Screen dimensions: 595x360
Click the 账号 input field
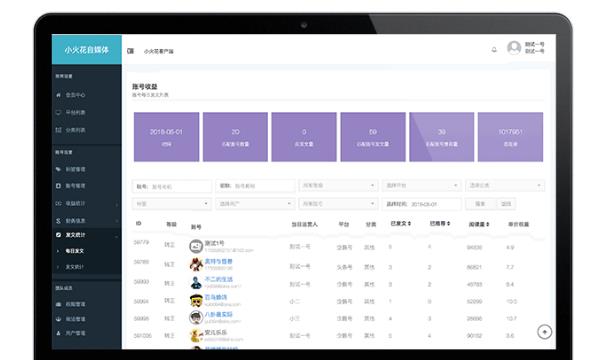click(x=172, y=186)
